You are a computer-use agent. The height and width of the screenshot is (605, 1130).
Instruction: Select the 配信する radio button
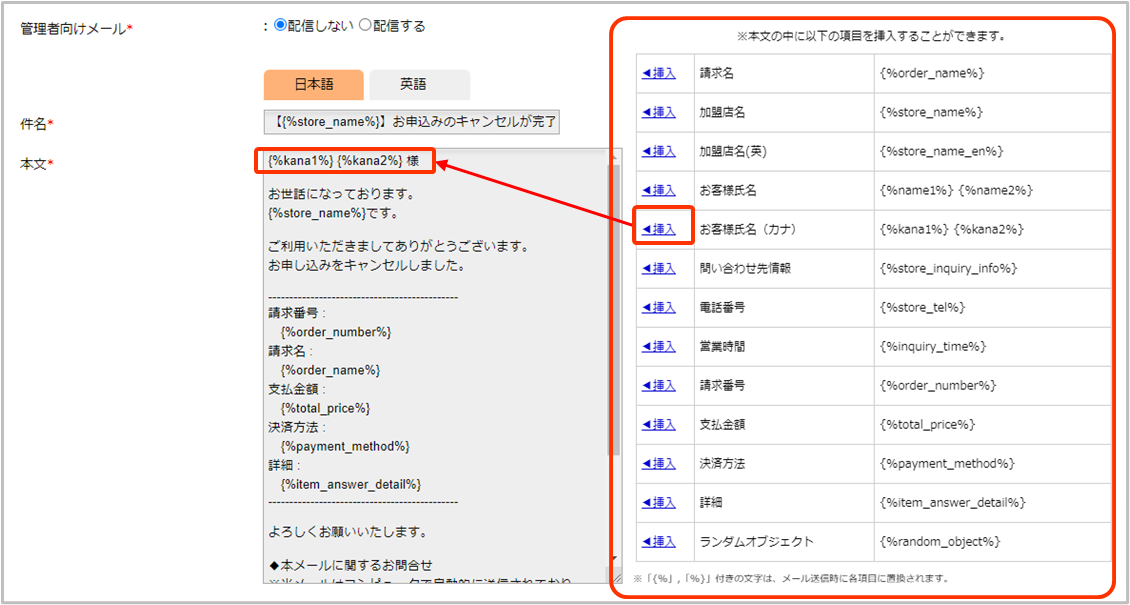[x=365, y=27]
